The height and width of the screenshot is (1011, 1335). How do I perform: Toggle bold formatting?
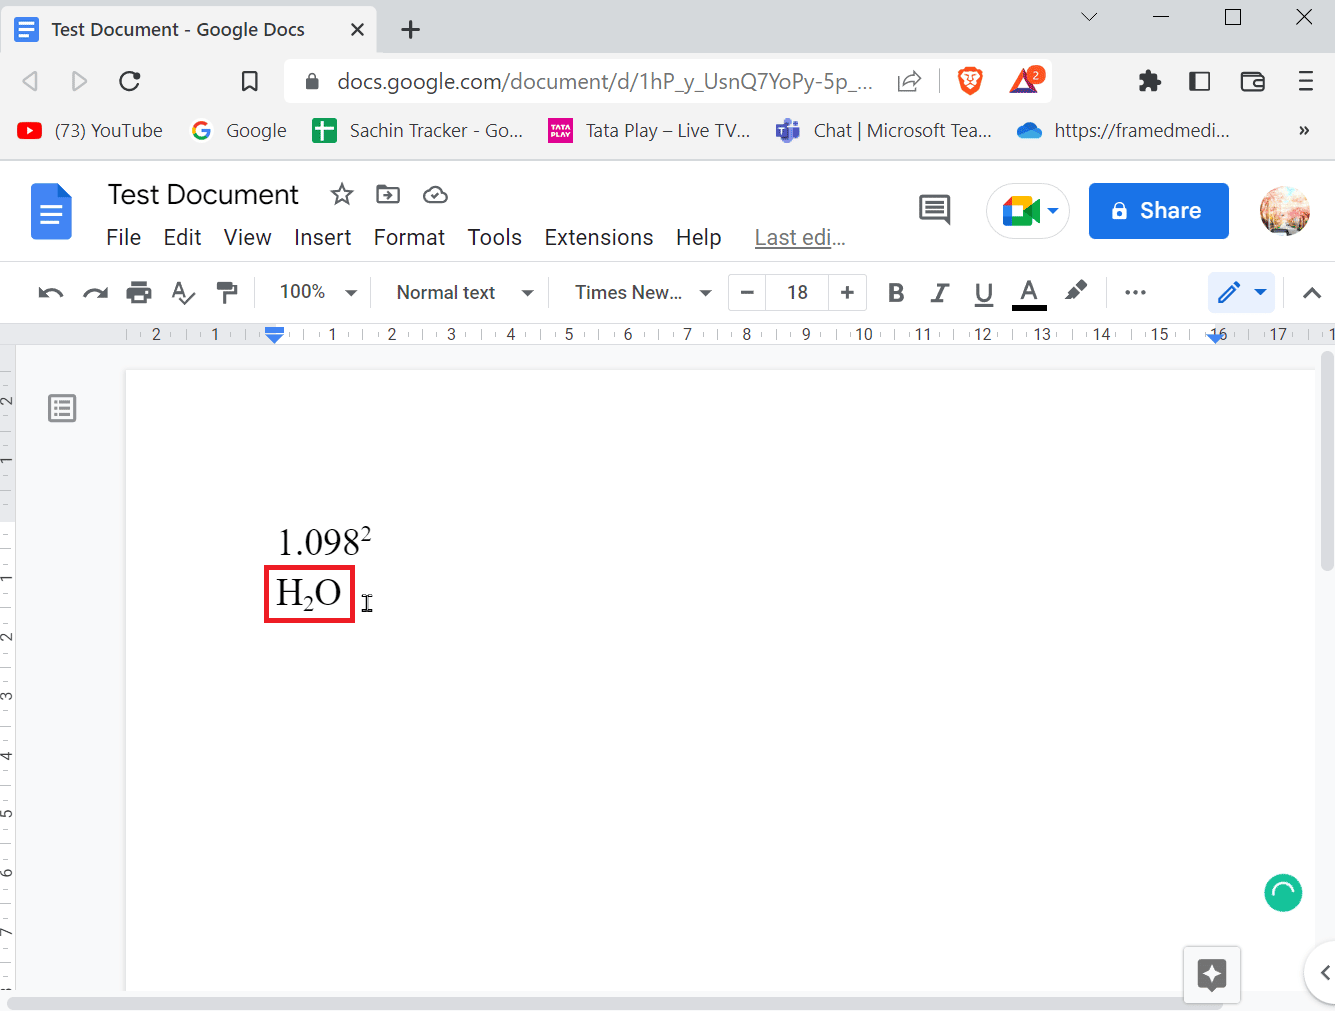click(x=896, y=293)
